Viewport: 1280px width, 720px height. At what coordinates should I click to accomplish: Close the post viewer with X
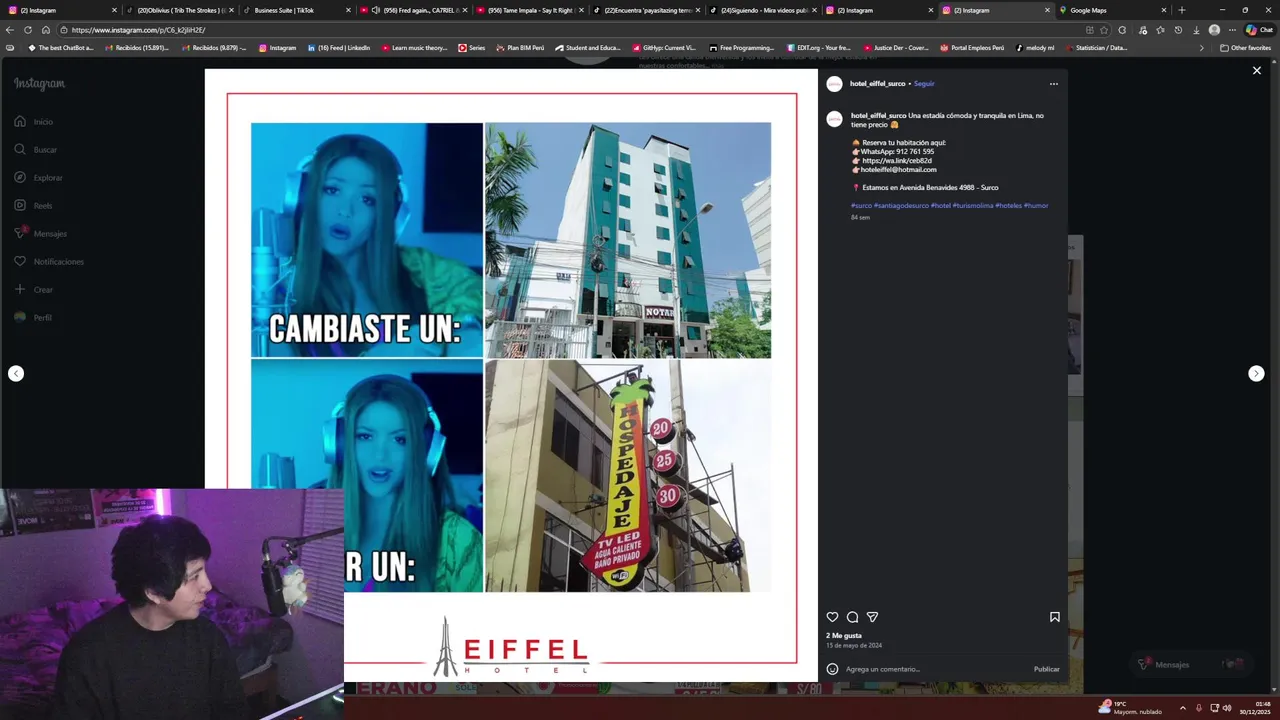pos(1257,71)
